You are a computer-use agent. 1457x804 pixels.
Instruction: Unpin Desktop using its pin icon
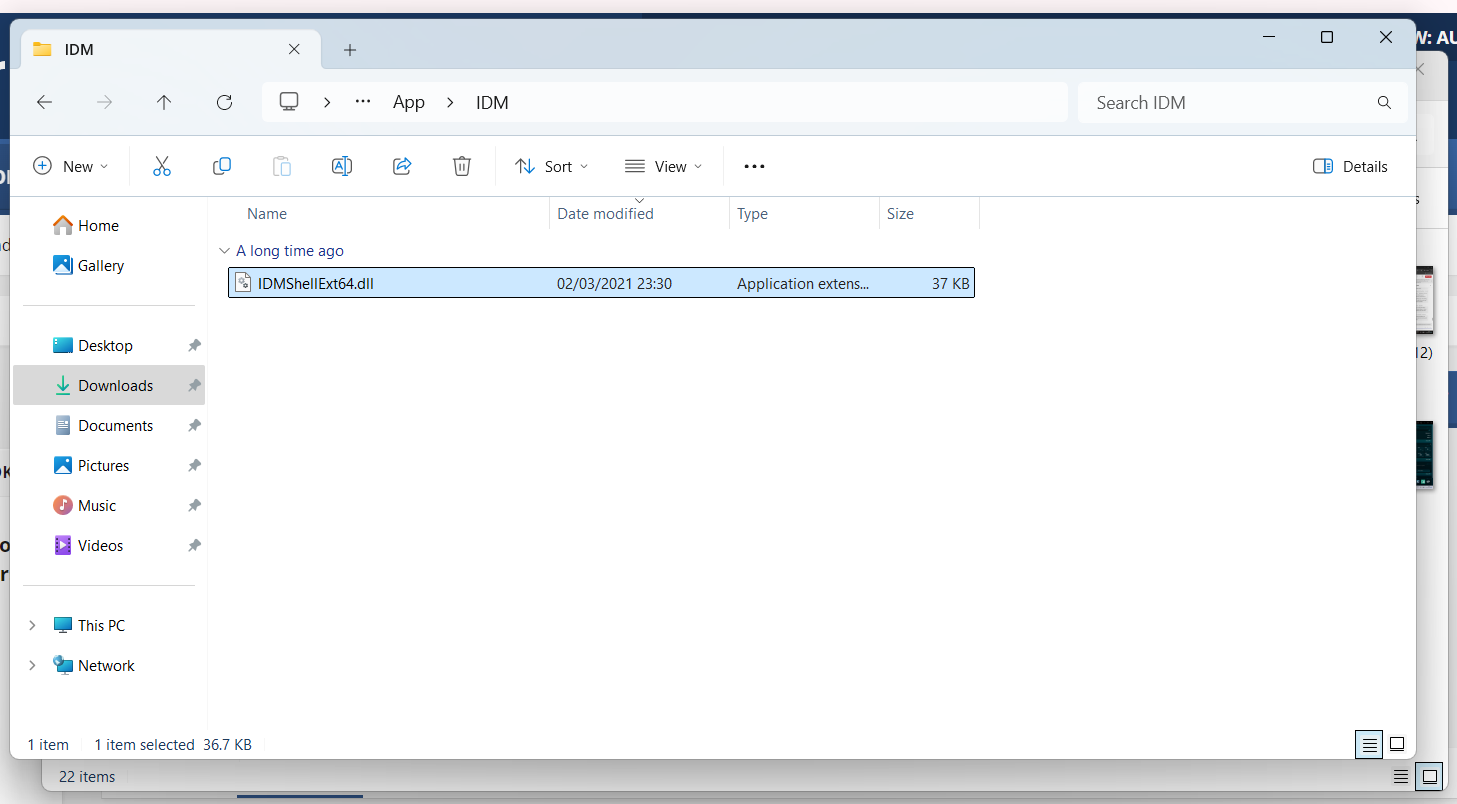click(x=194, y=346)
